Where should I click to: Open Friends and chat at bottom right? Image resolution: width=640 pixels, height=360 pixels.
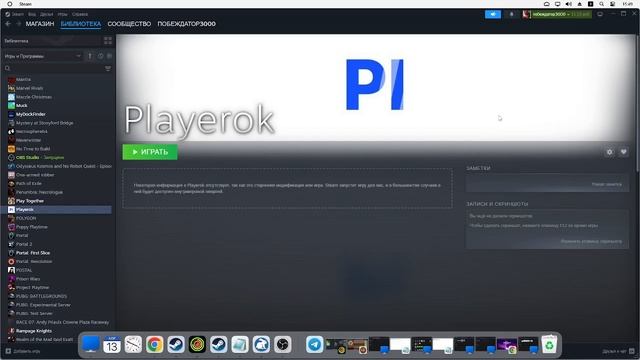click(x=618, y=351)
